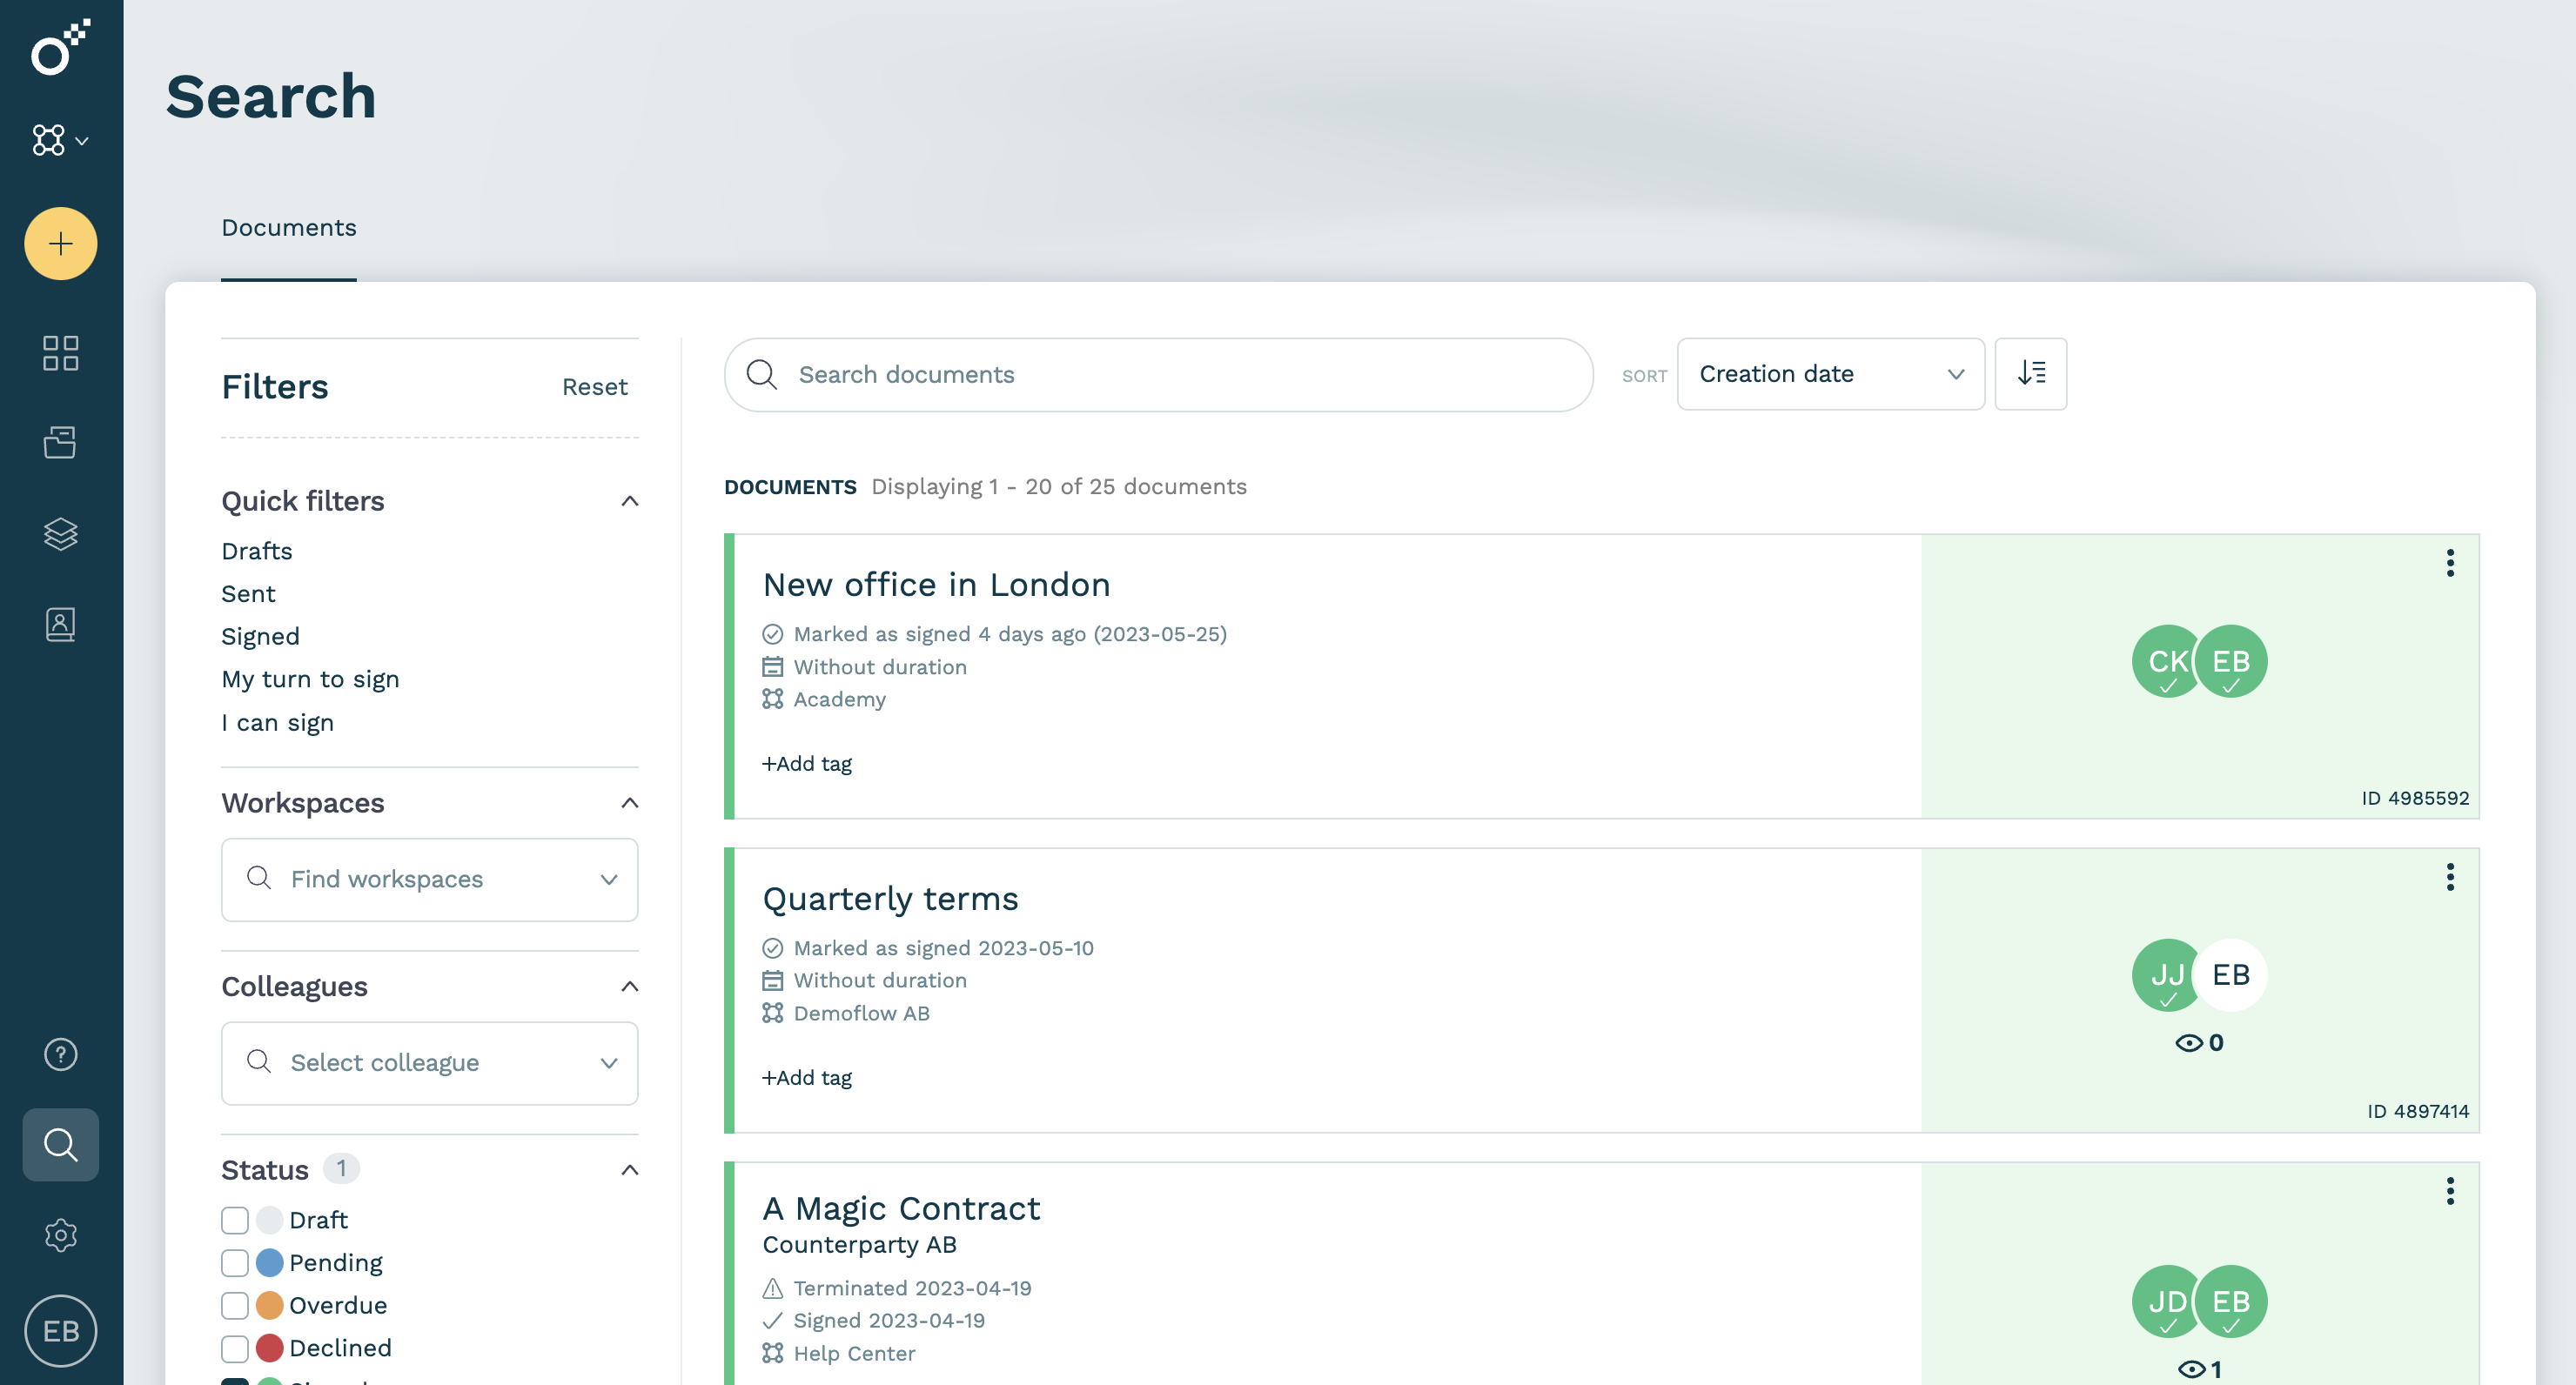Select the Search magnifier icon in sidebar
The width and height of the screenshot is (2576, 1385).
pyautogui.click(x=60, y=1145)
